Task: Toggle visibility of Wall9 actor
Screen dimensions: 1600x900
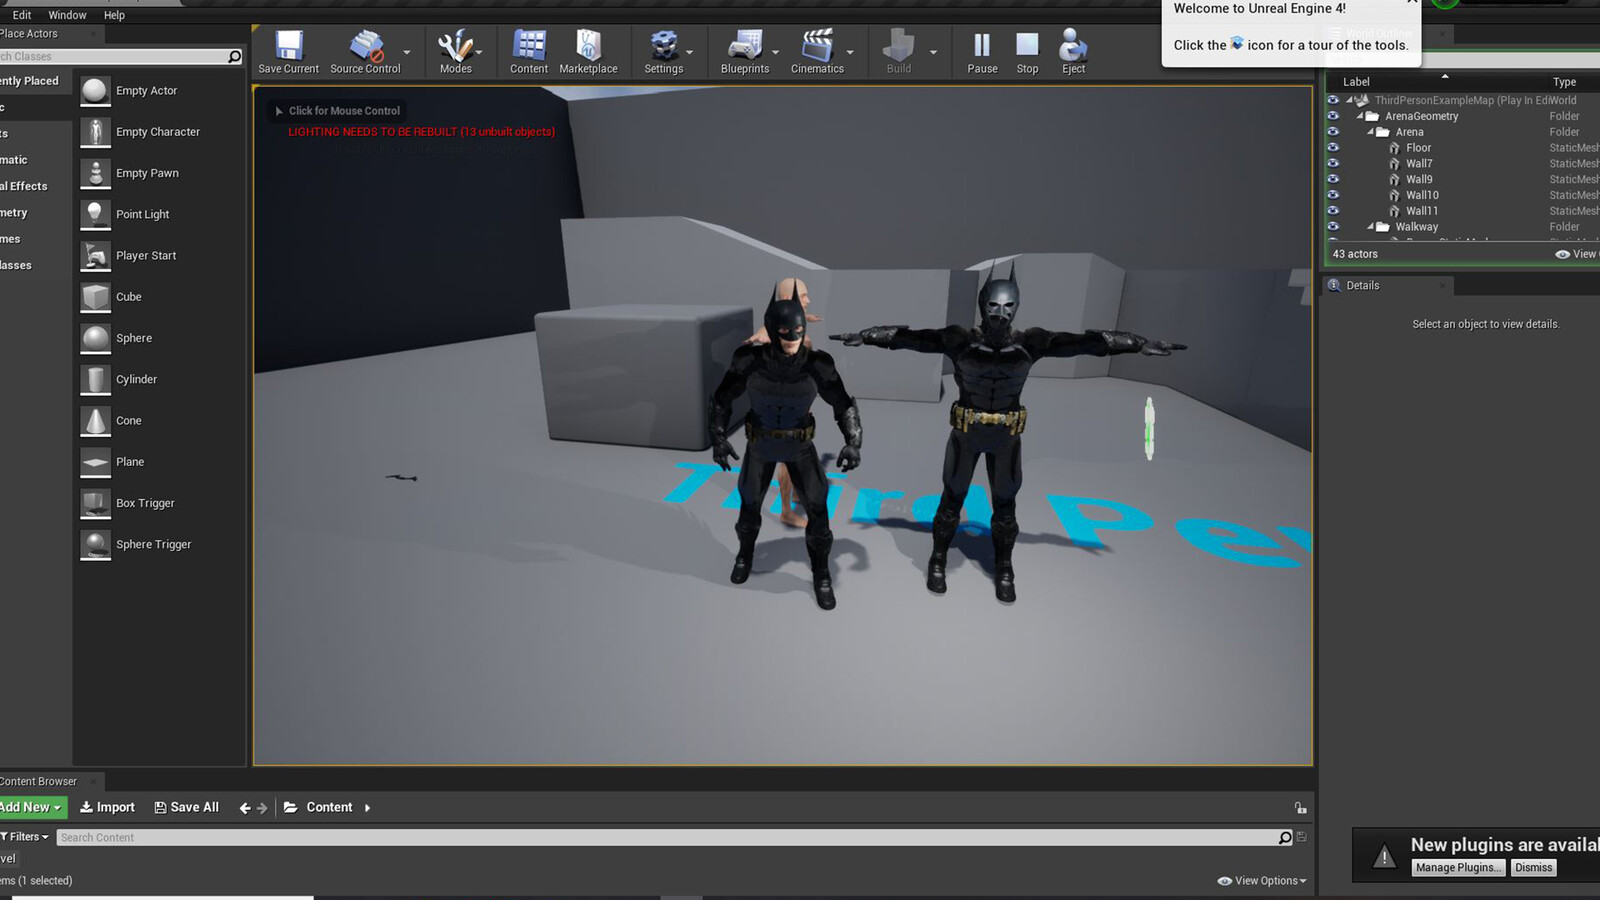Action: pos(1333,179)
